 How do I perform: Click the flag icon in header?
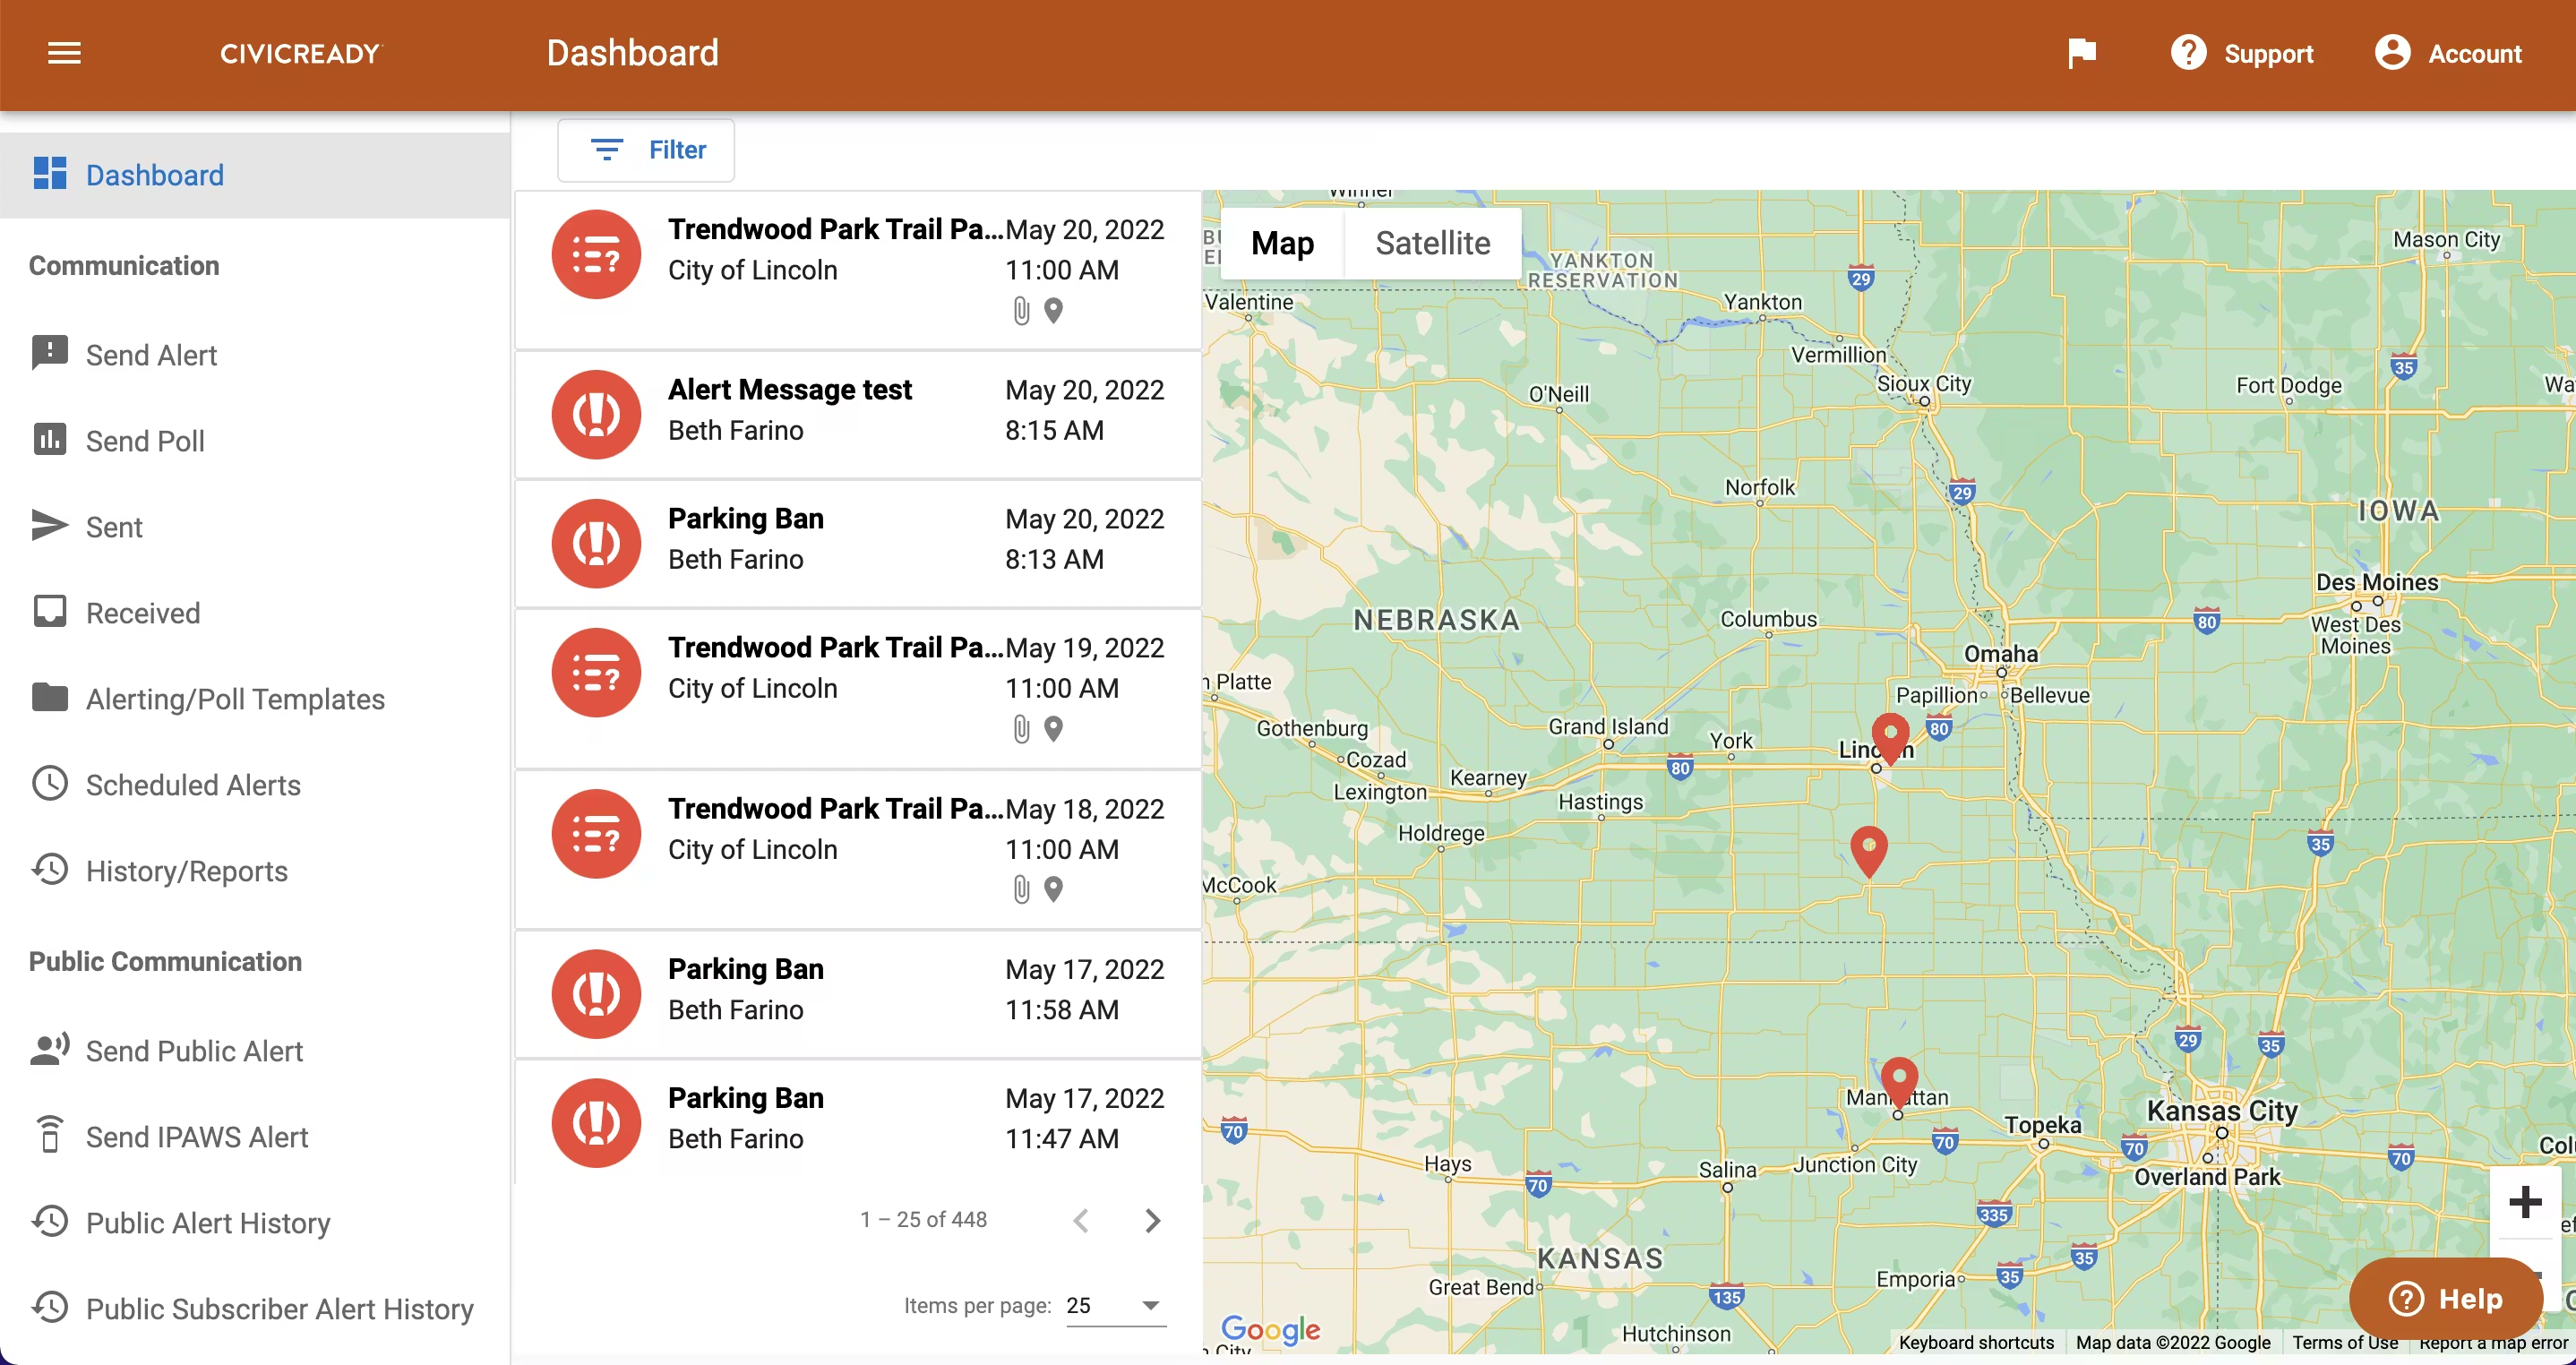[2081, 53]
